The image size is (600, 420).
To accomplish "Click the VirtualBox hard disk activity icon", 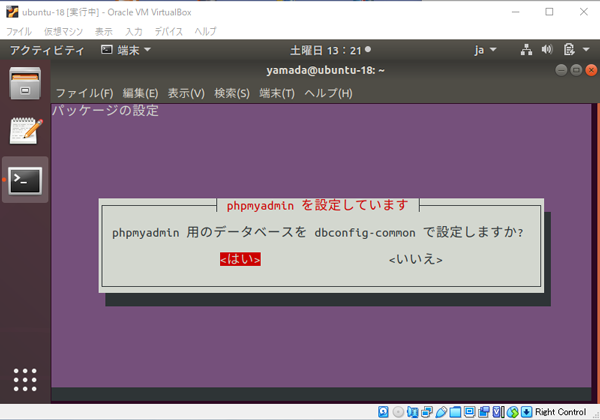I will pos(383,412).
